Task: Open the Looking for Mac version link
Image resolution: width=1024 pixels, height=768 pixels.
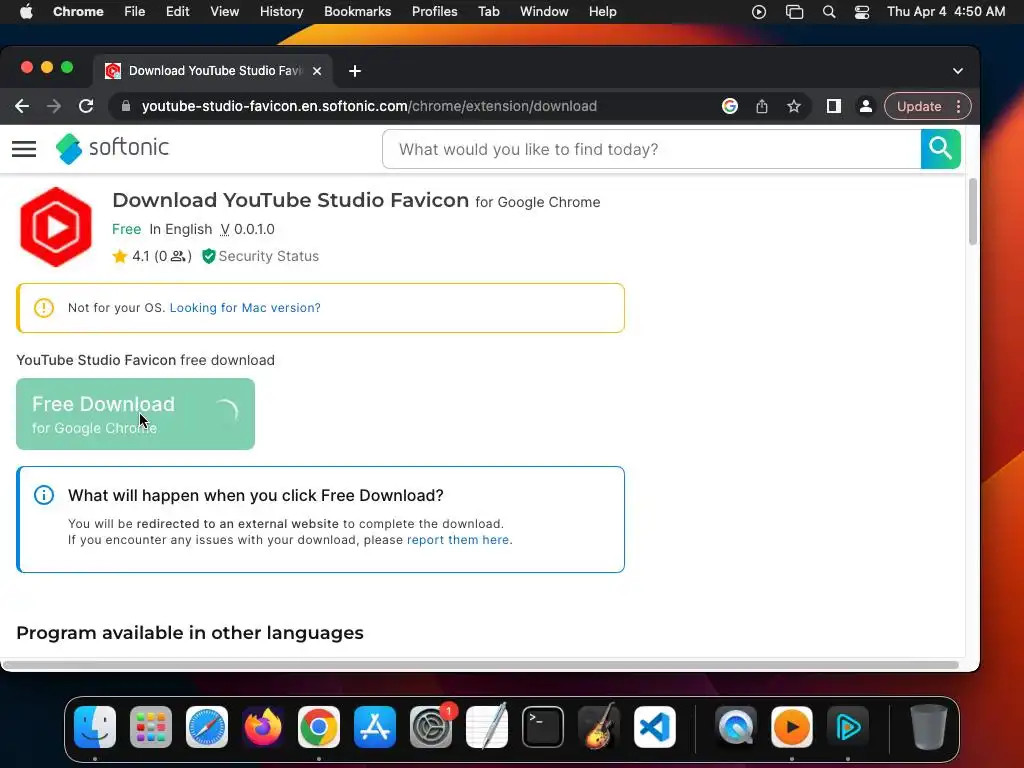Action: pos(245,308)
